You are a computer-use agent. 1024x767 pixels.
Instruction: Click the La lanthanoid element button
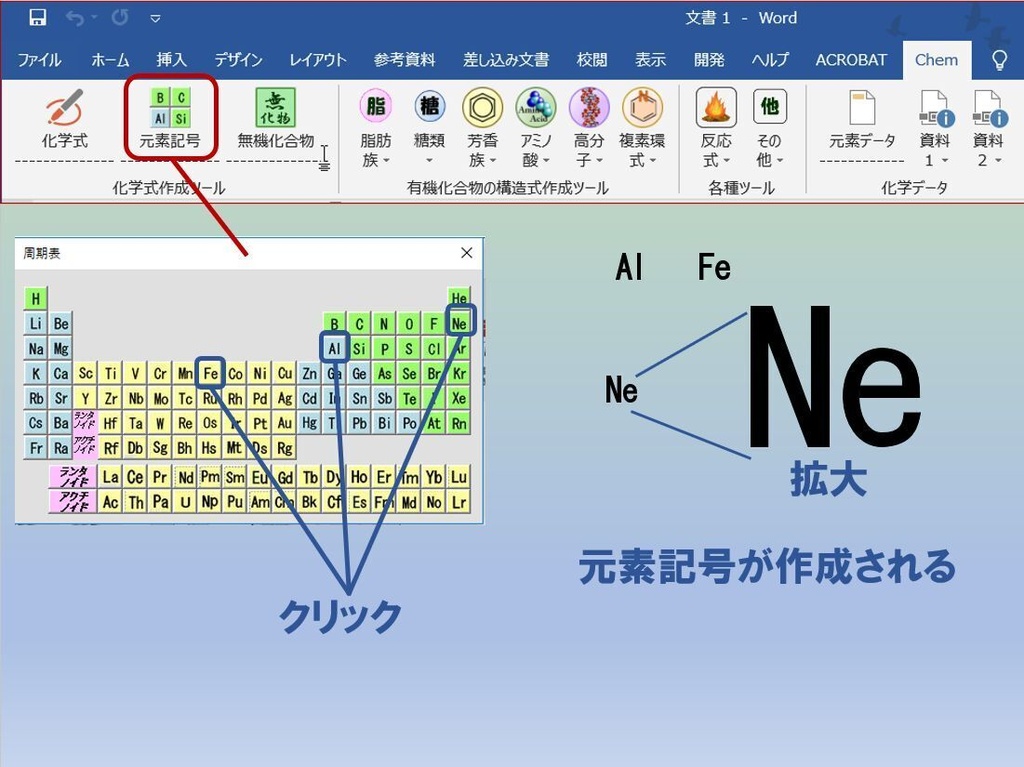[110, 476]
